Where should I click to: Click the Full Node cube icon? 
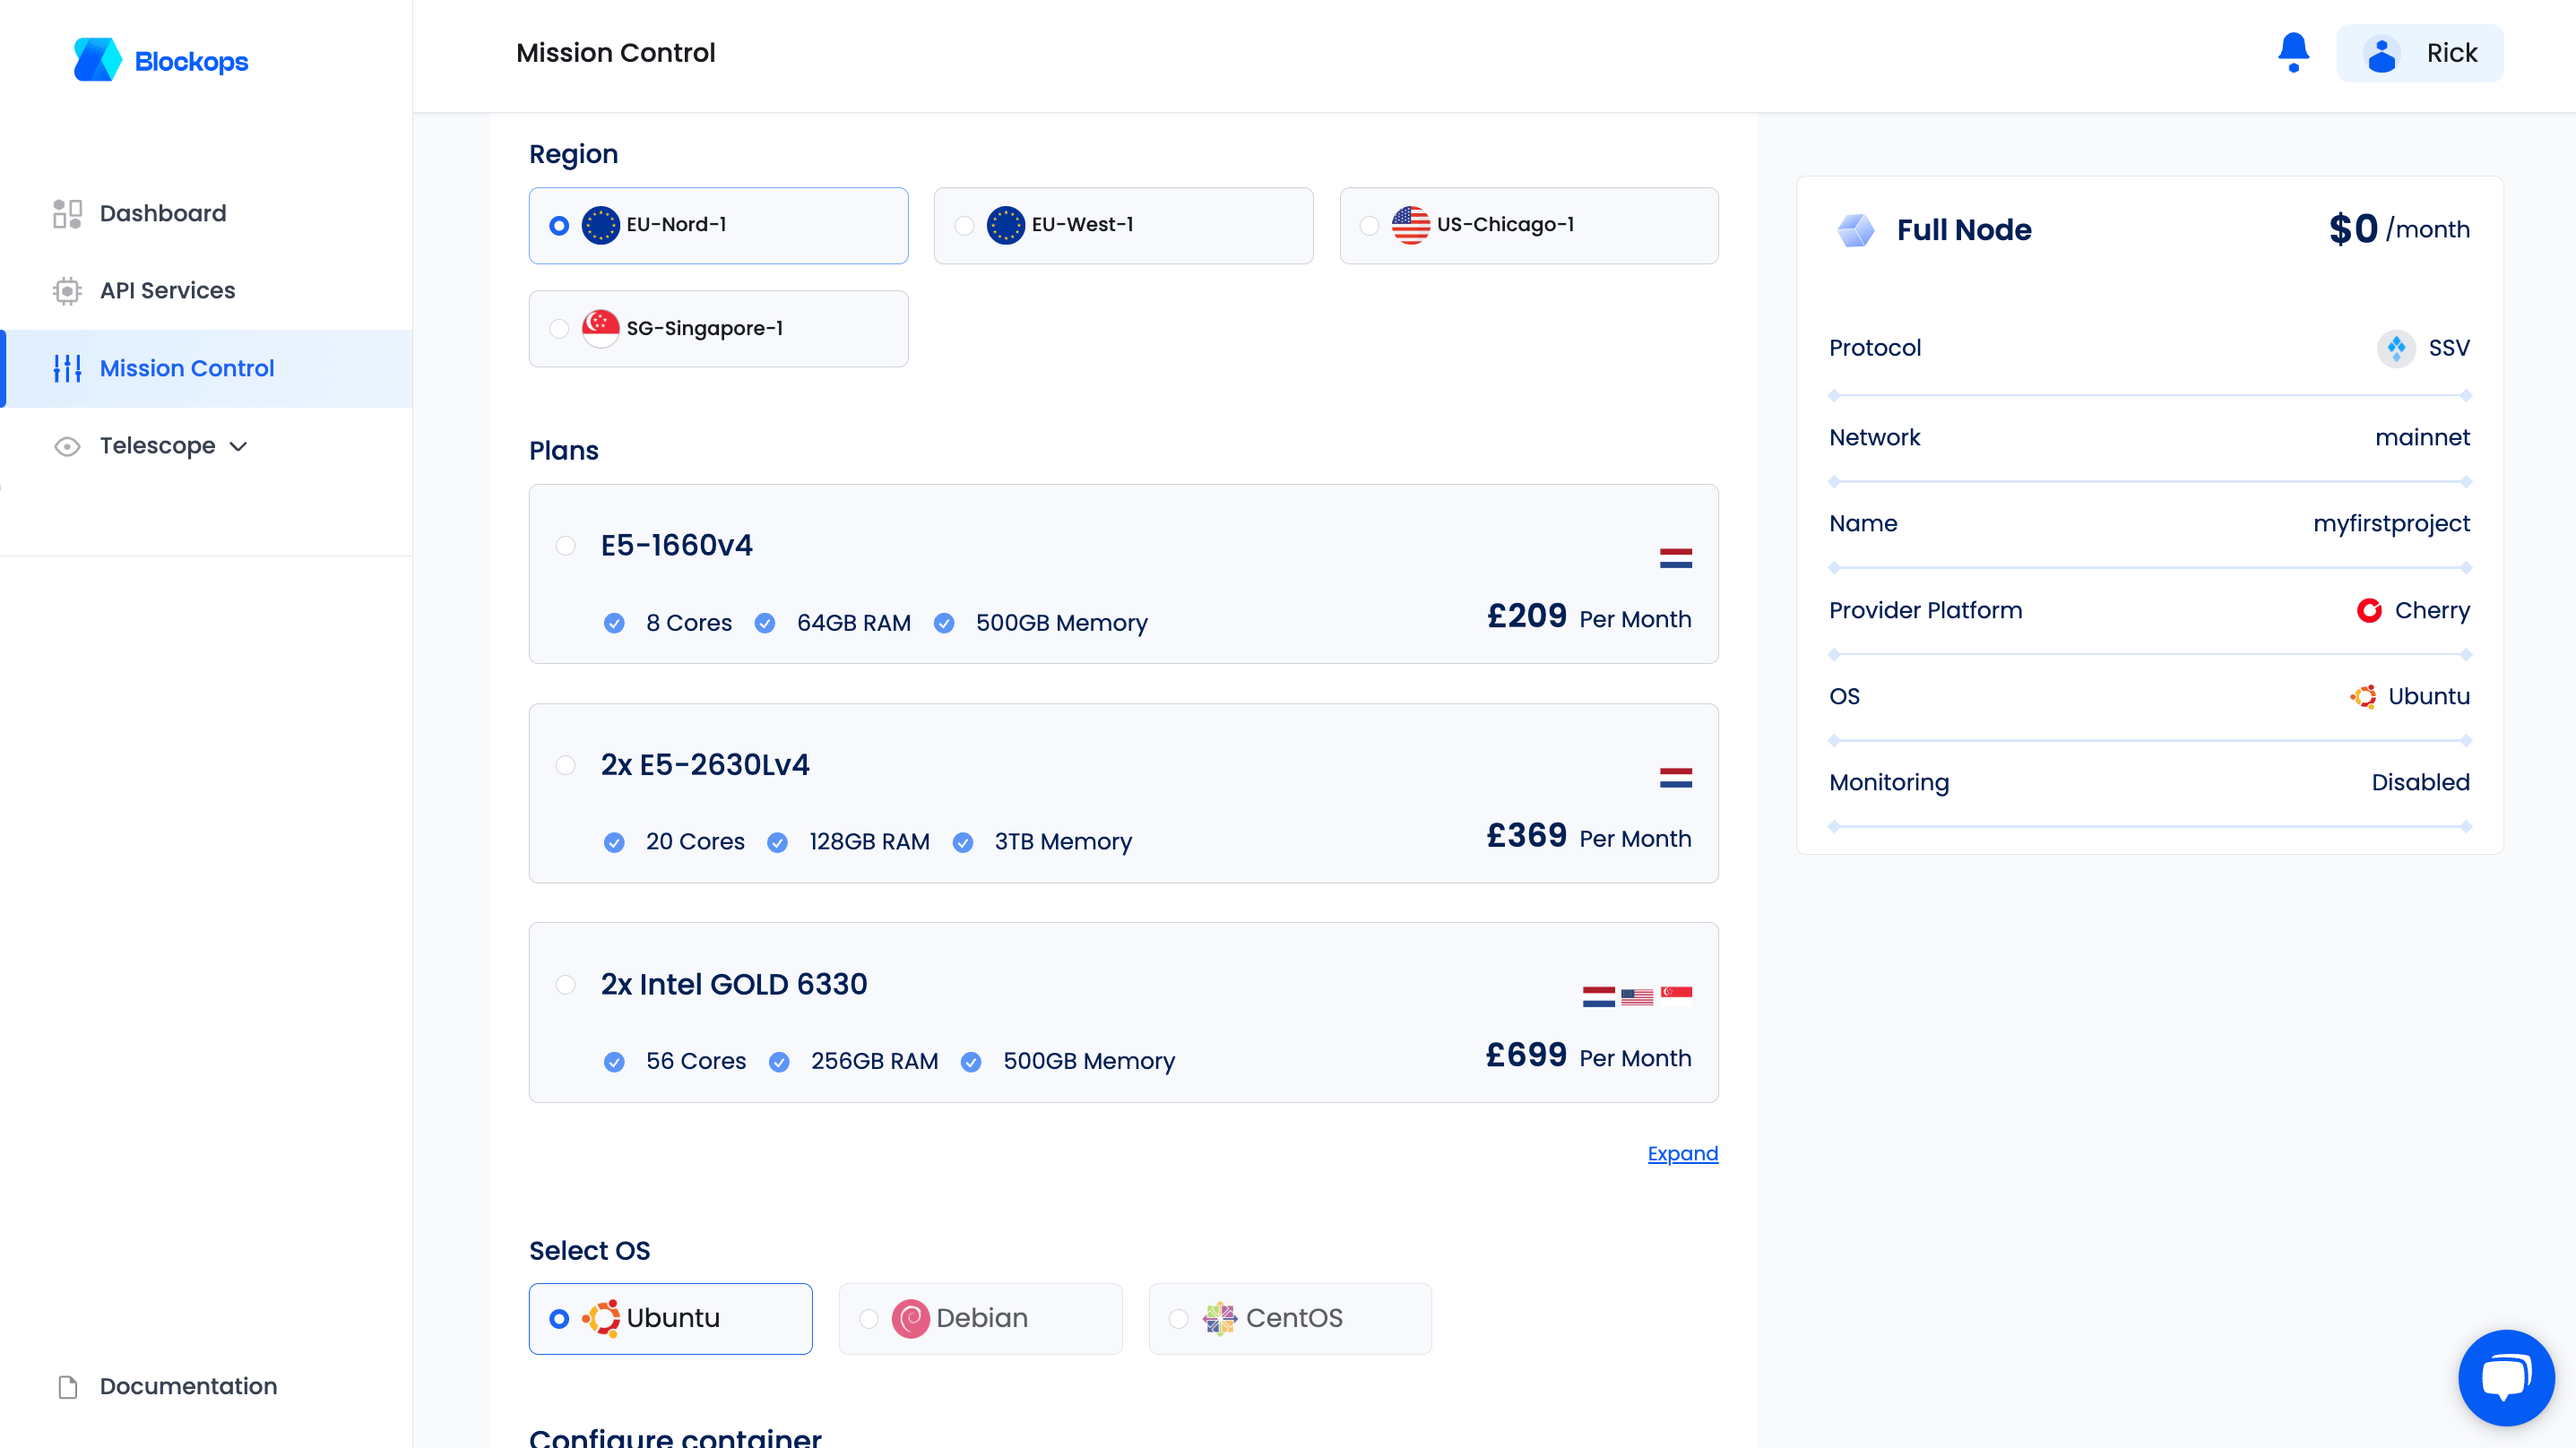[1856, 230]
